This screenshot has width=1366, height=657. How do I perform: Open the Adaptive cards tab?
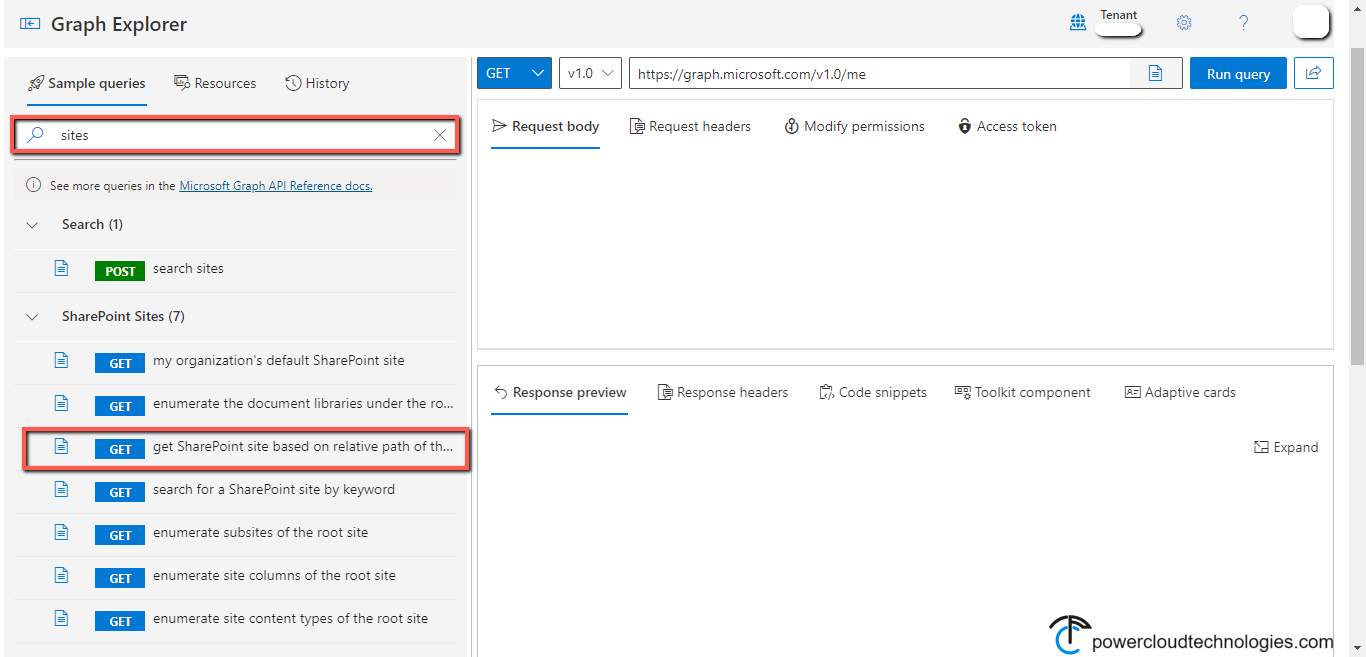tap(1180, 392)
